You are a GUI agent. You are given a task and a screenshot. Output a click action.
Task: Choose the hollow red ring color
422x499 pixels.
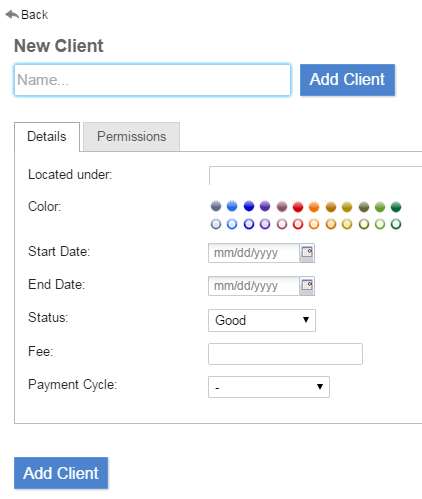(x=298, y=224)
